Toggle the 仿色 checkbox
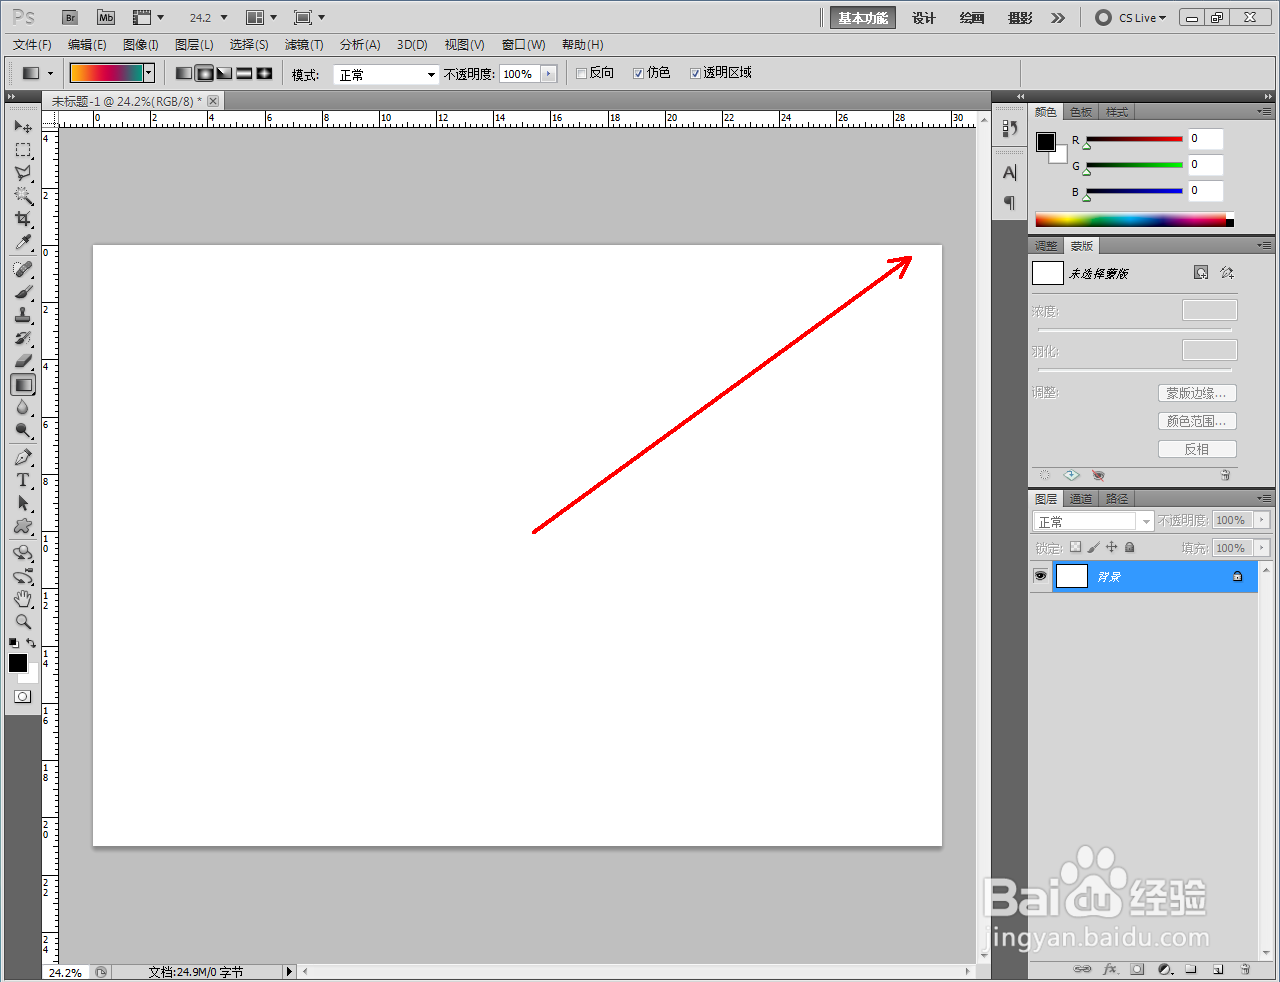Screen dimensions: 1280x982 (638, 73)
